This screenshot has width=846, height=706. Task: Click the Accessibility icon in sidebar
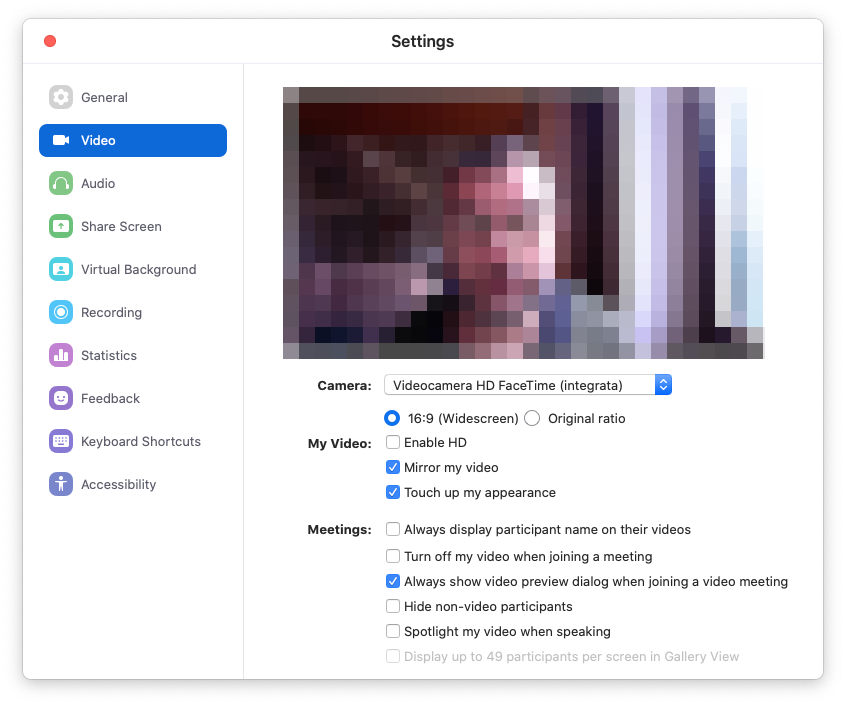(61, 484)
